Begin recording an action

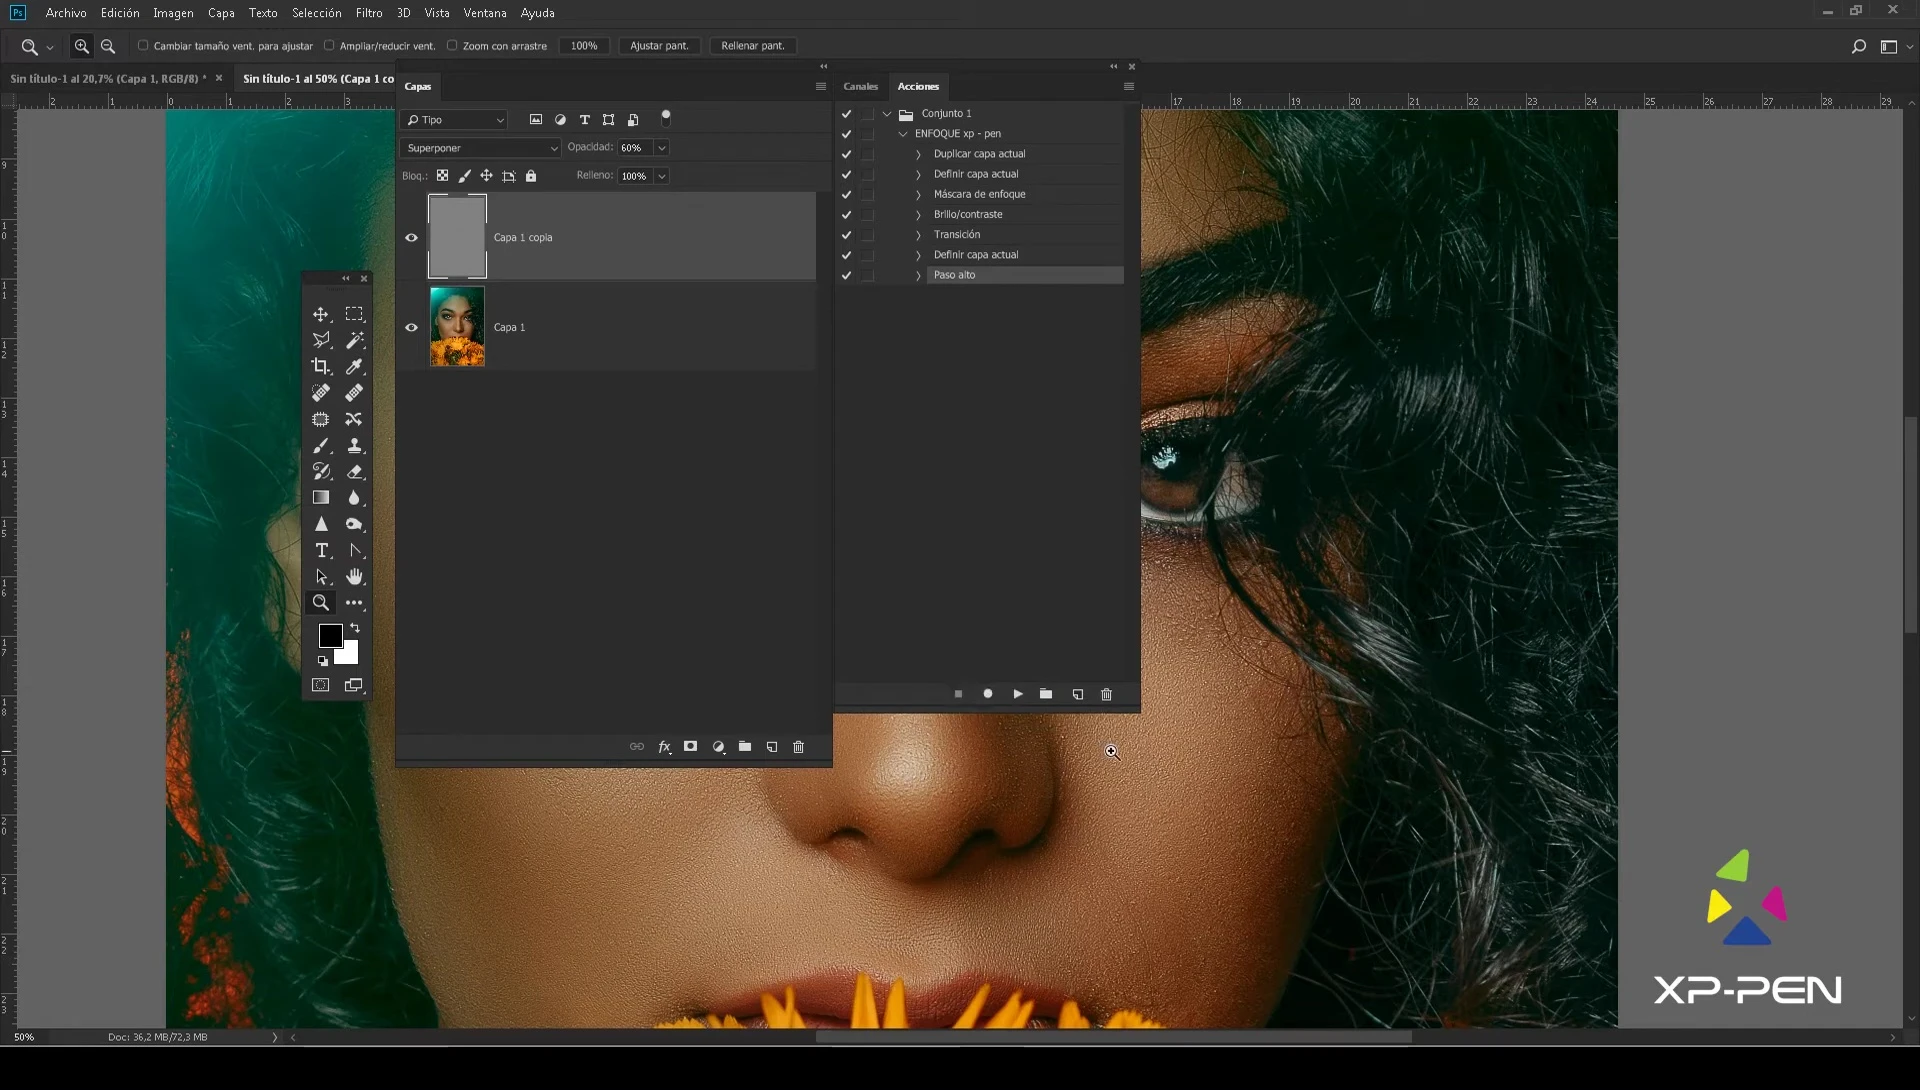tap(988, 694)
